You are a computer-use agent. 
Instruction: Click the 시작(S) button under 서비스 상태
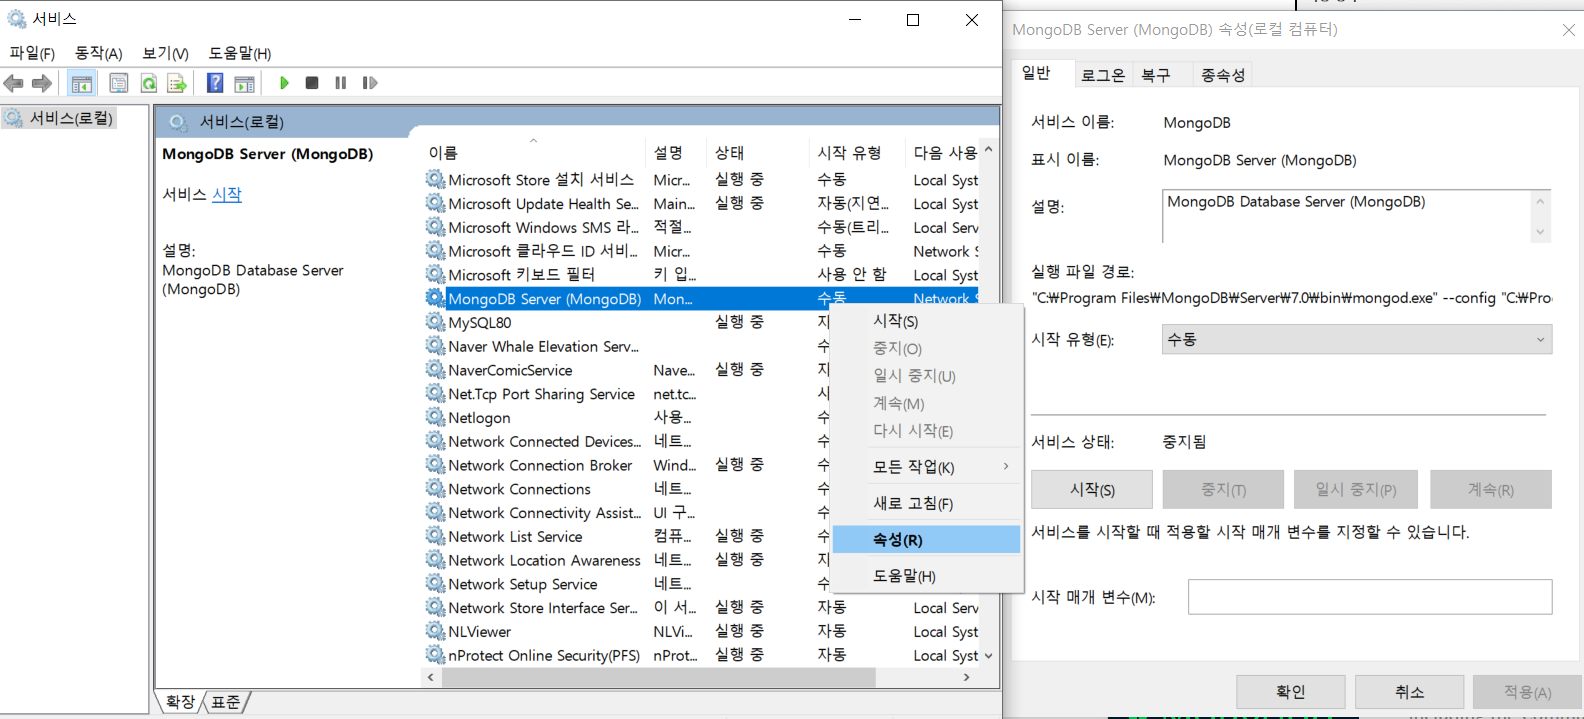pos(1092,490)
